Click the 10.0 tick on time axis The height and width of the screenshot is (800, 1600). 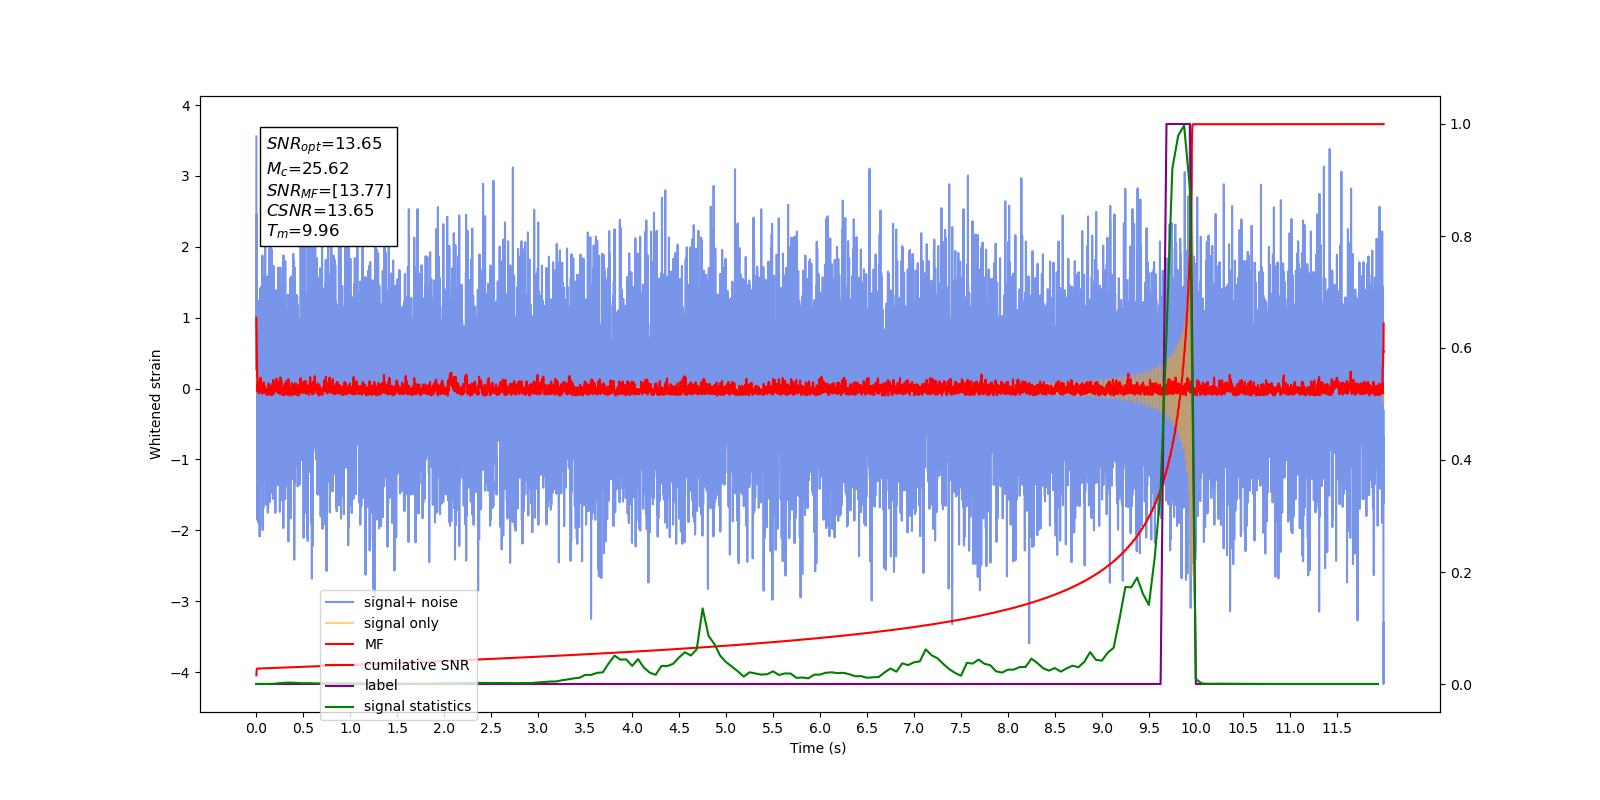point(1196,728)
